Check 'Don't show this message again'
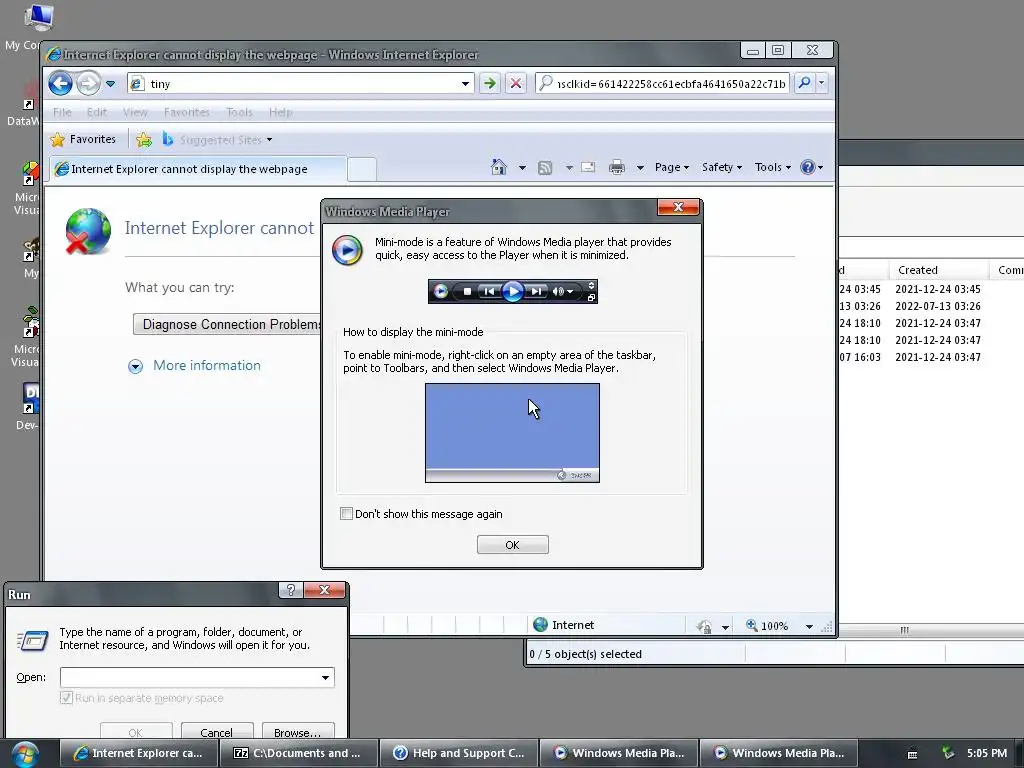Viewport: 1024px width, 768px height. (346, 514)
